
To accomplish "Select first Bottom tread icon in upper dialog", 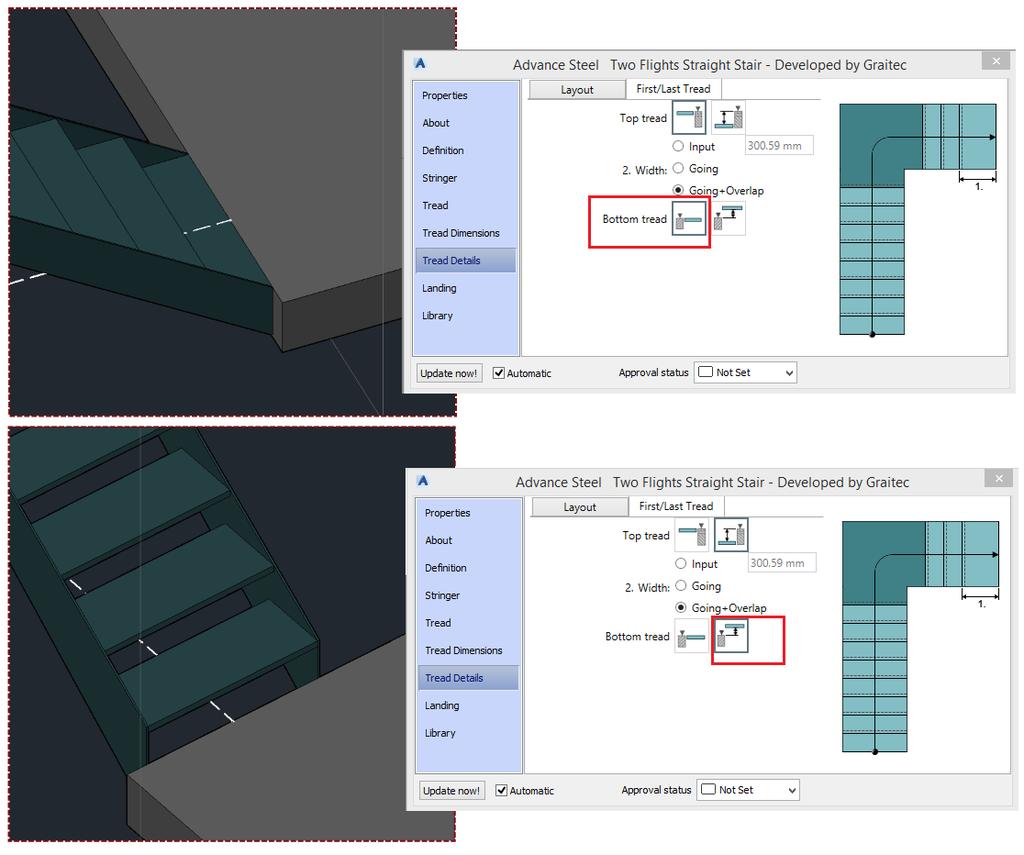I will [x=689, y=219].
